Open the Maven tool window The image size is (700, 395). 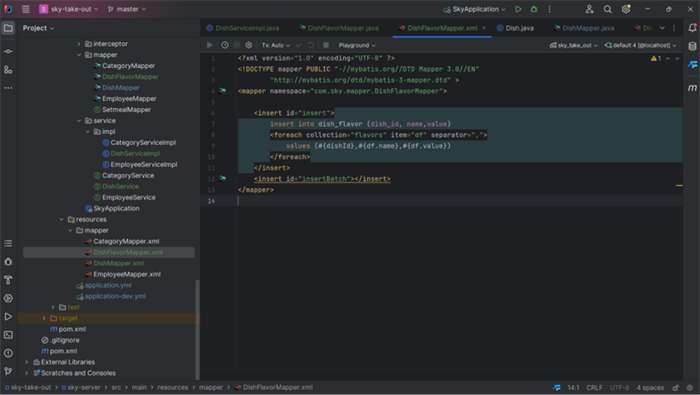click(692, 88)
